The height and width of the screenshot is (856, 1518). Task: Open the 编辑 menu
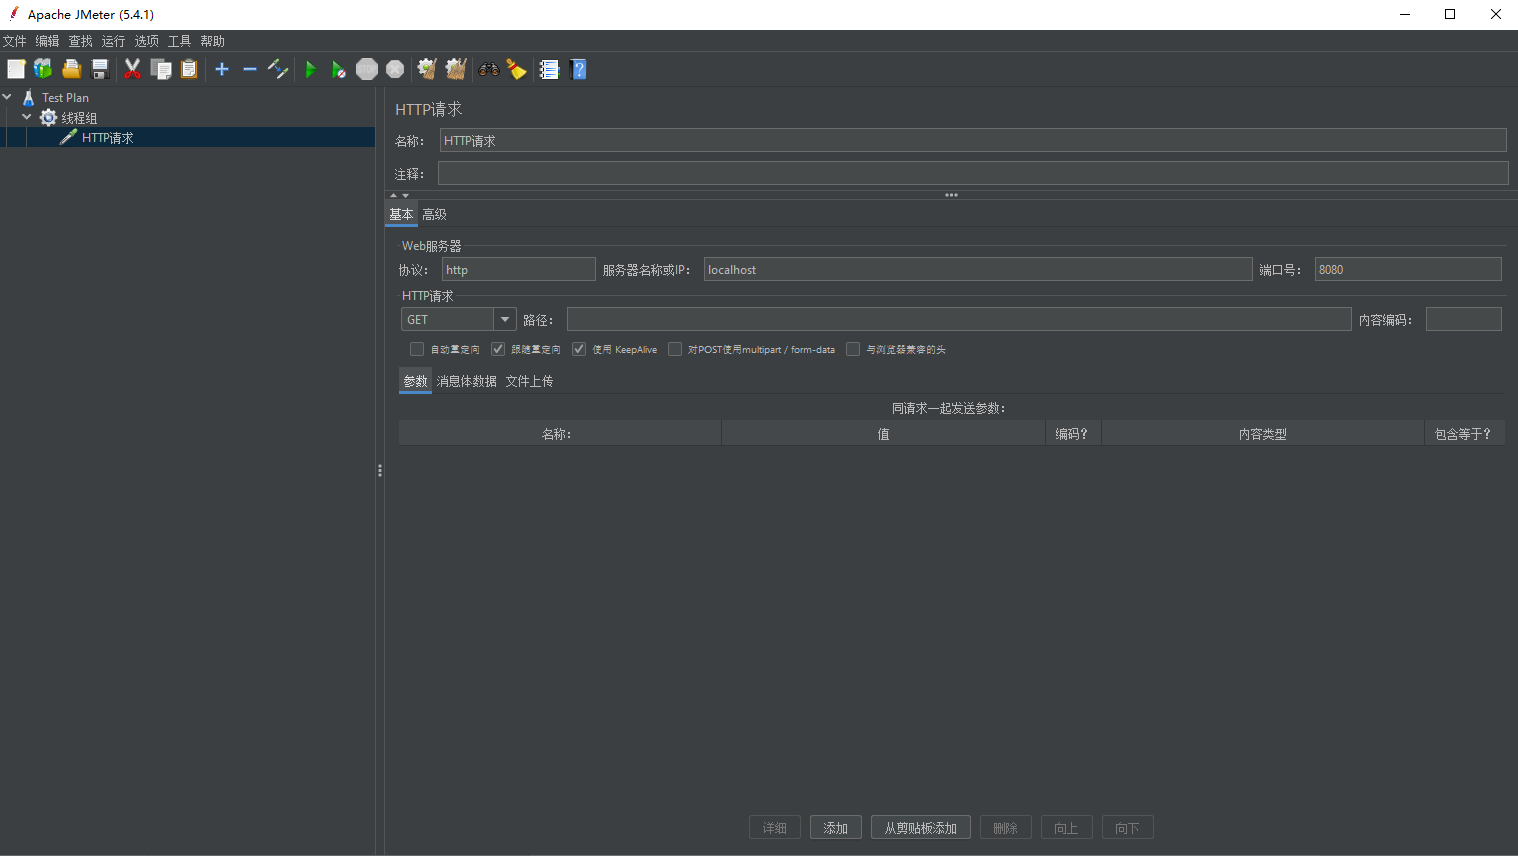click(x=47, y=41)
